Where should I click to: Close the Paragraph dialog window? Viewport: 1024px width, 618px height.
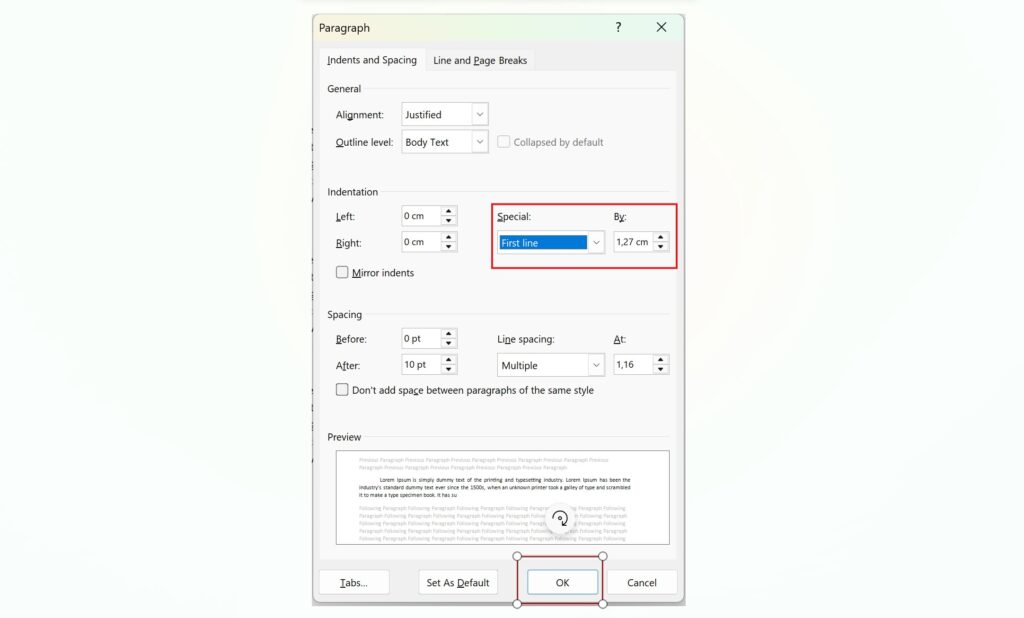(661, 28)
